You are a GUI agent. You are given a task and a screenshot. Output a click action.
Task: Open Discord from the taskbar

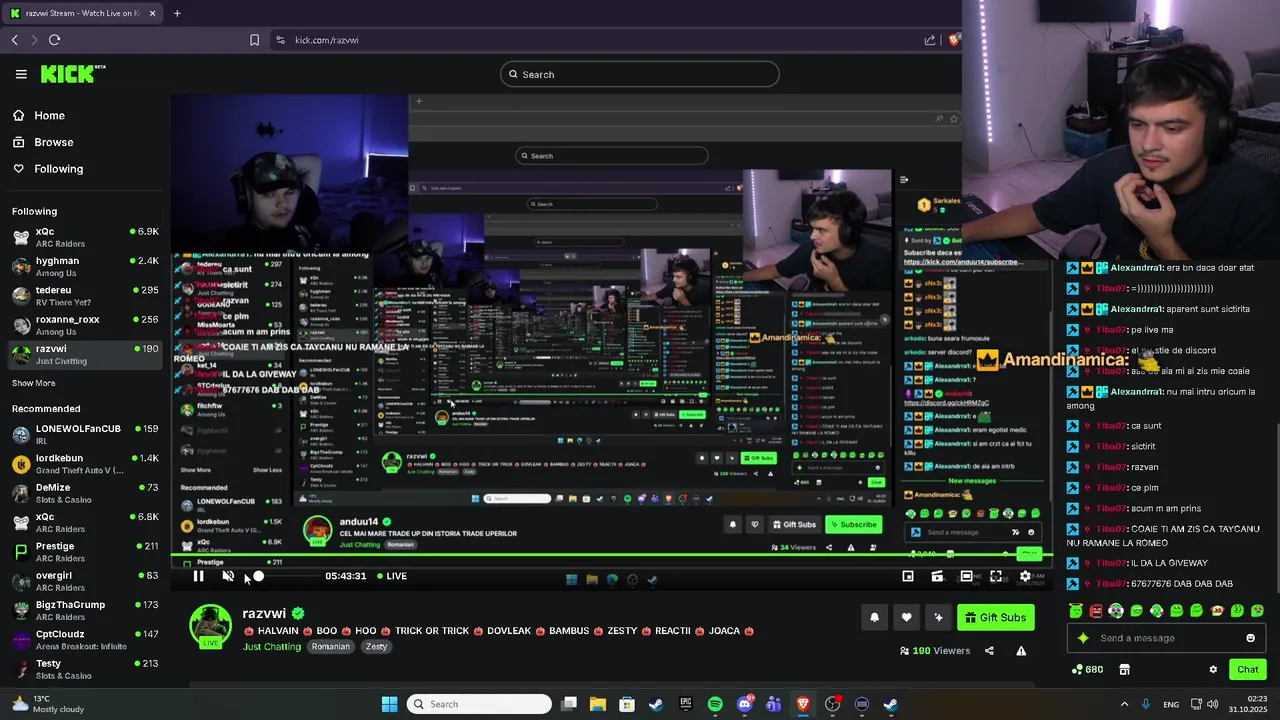click(x=744, y=704)
